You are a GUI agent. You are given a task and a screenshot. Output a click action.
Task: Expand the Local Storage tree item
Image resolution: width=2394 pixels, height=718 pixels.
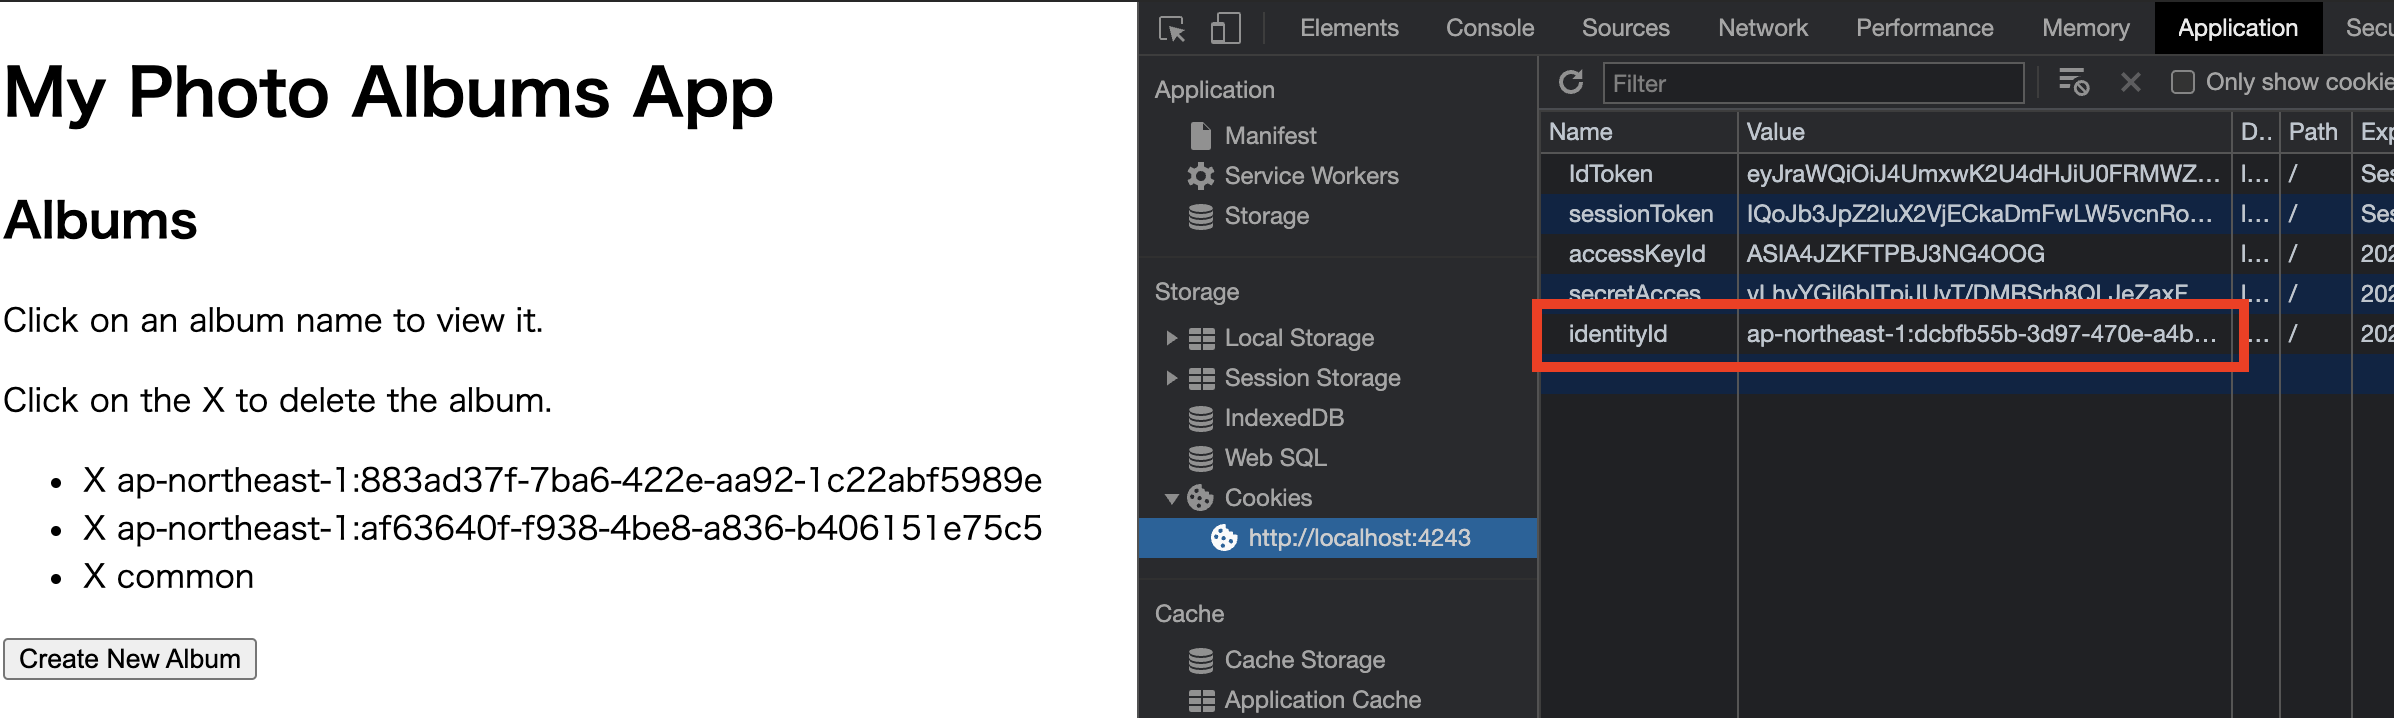tap(1172, 338)
